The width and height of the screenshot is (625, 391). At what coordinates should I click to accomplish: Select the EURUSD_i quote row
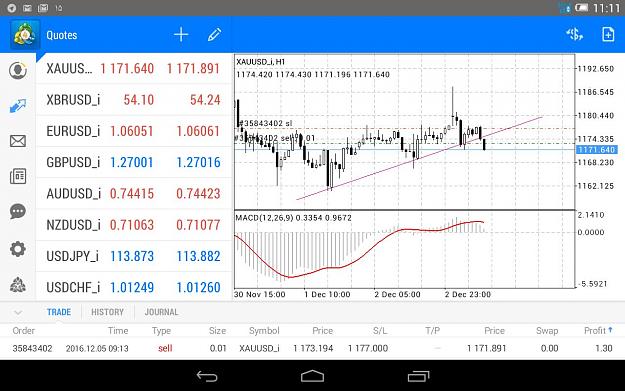tap(134, 131)
